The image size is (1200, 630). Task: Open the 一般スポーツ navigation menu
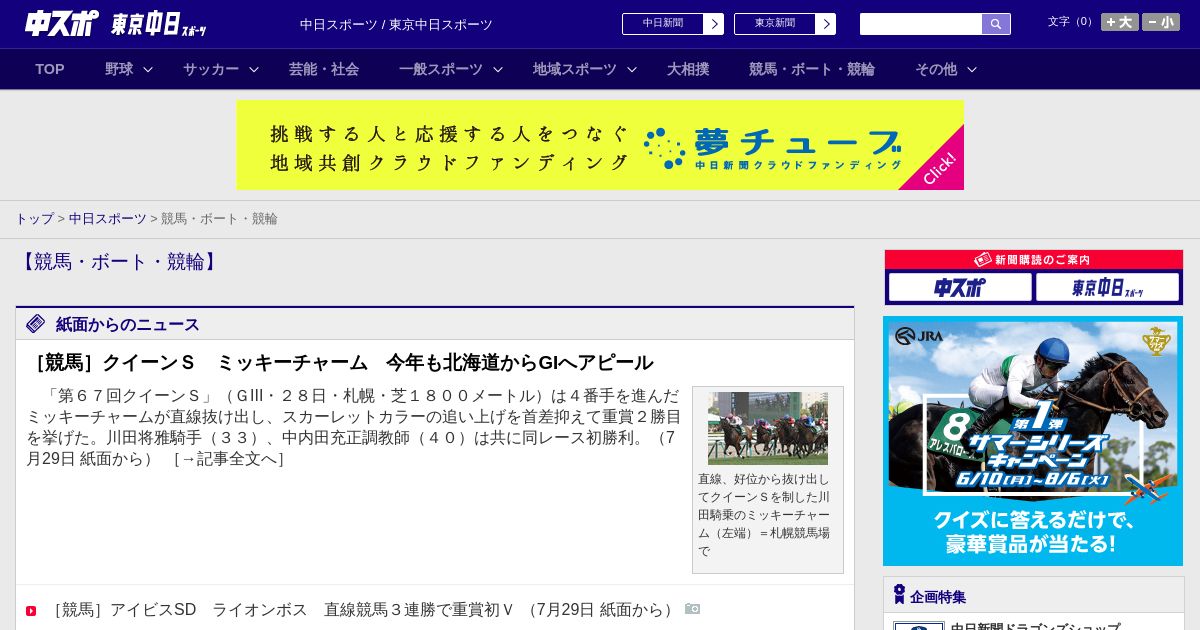tap(441, 69)
